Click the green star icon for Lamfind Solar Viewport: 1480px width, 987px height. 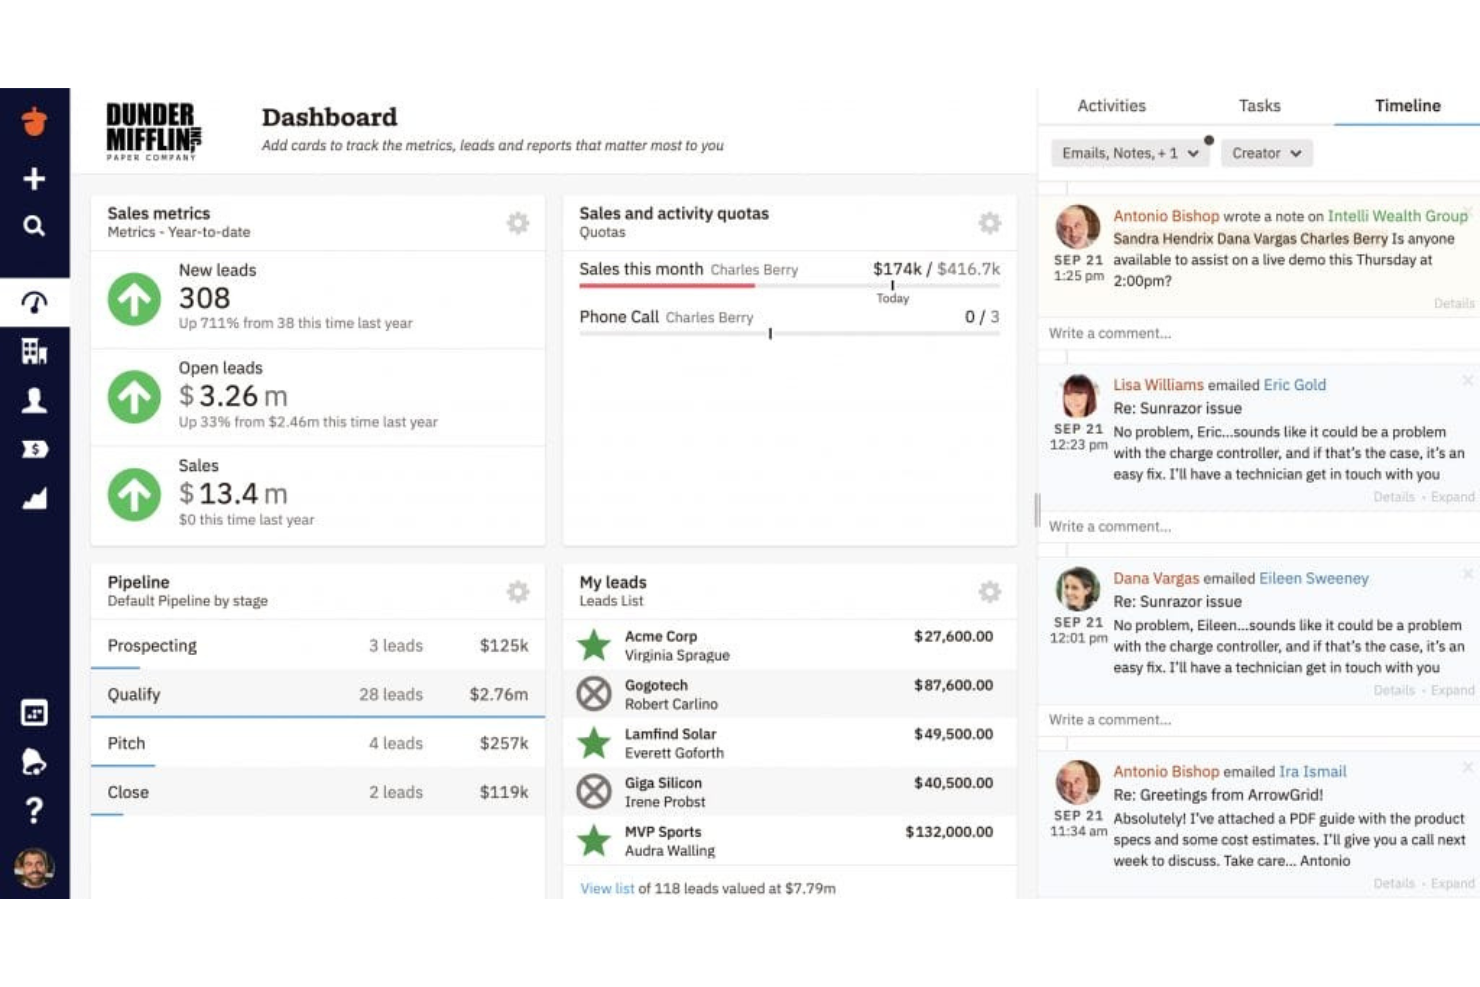[594, 743]
